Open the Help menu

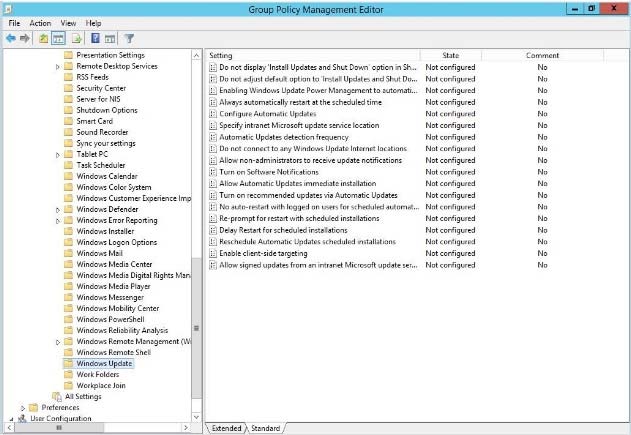(93, 23)
